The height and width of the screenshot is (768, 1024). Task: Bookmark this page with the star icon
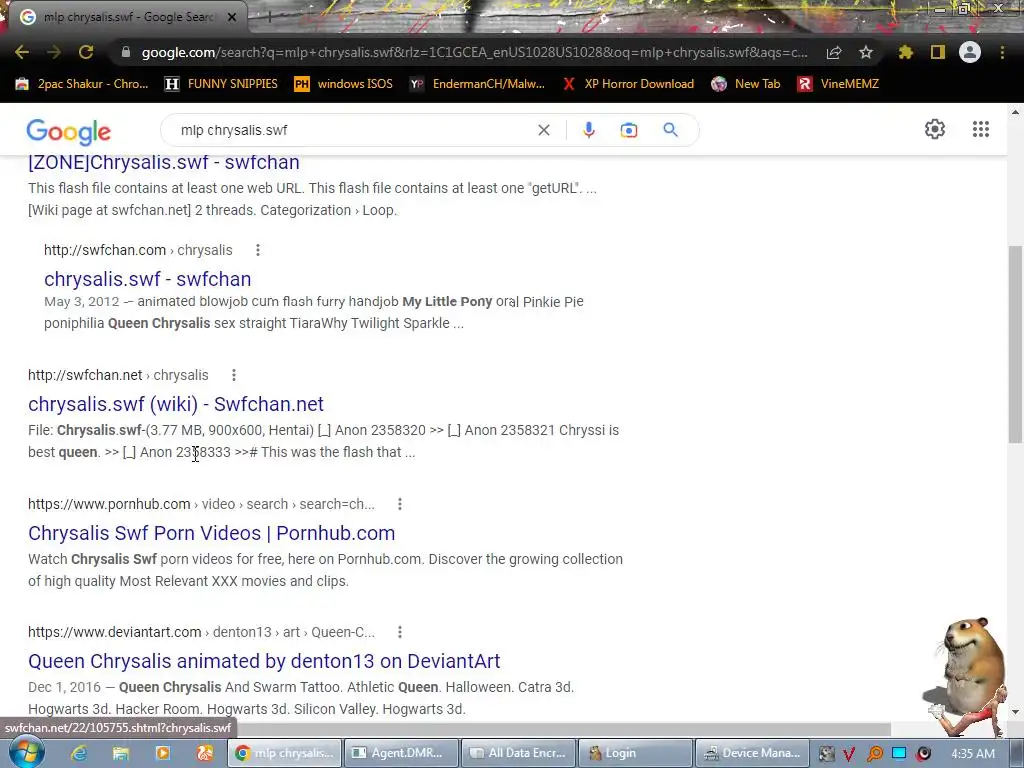(x=866, y=52)
